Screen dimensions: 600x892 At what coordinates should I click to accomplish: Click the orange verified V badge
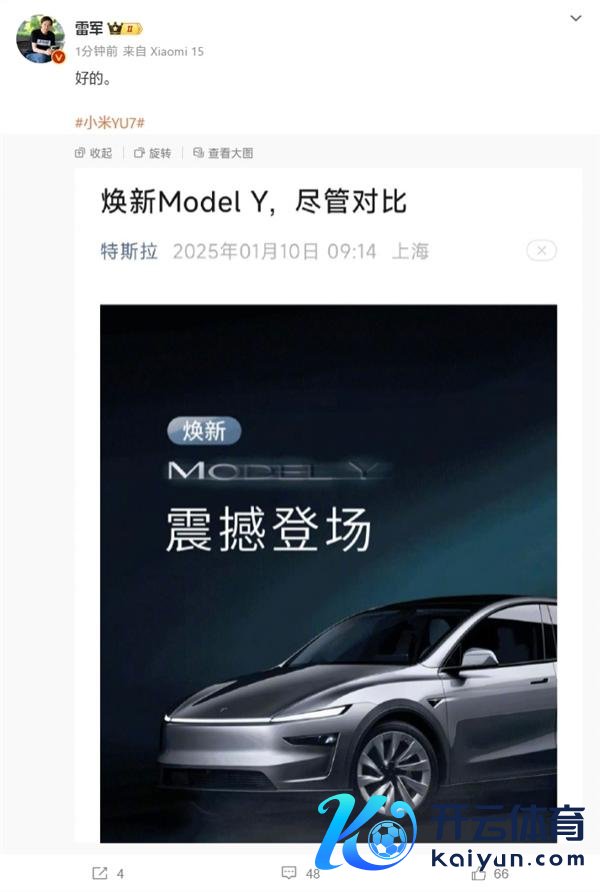tap(58, 57)
